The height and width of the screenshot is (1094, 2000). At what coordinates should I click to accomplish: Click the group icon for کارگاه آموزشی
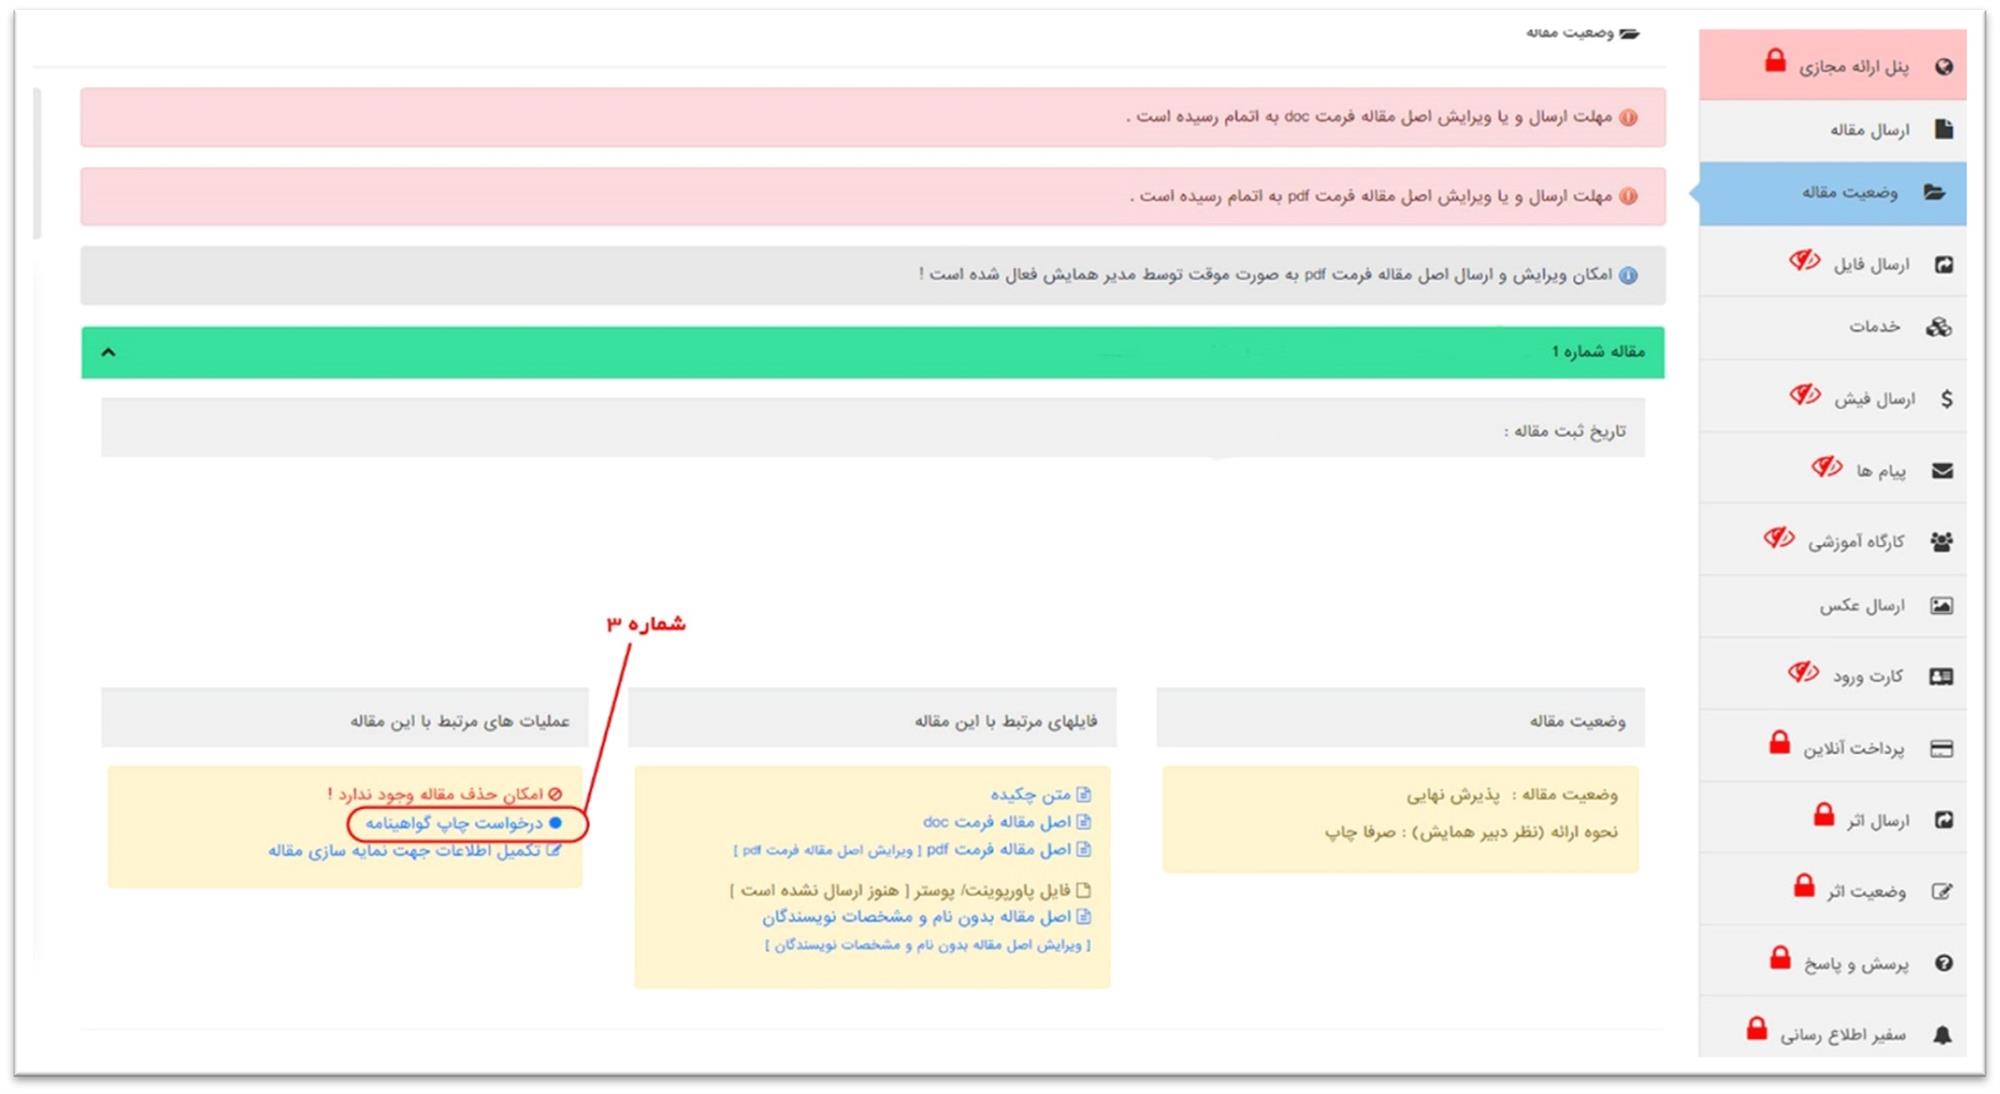[1941, 542]
